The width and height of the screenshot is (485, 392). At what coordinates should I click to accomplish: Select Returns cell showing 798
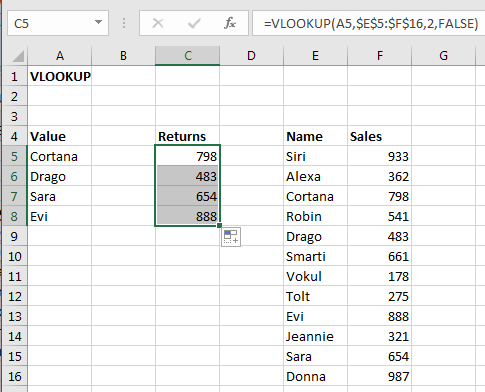[x=187, y=156]
